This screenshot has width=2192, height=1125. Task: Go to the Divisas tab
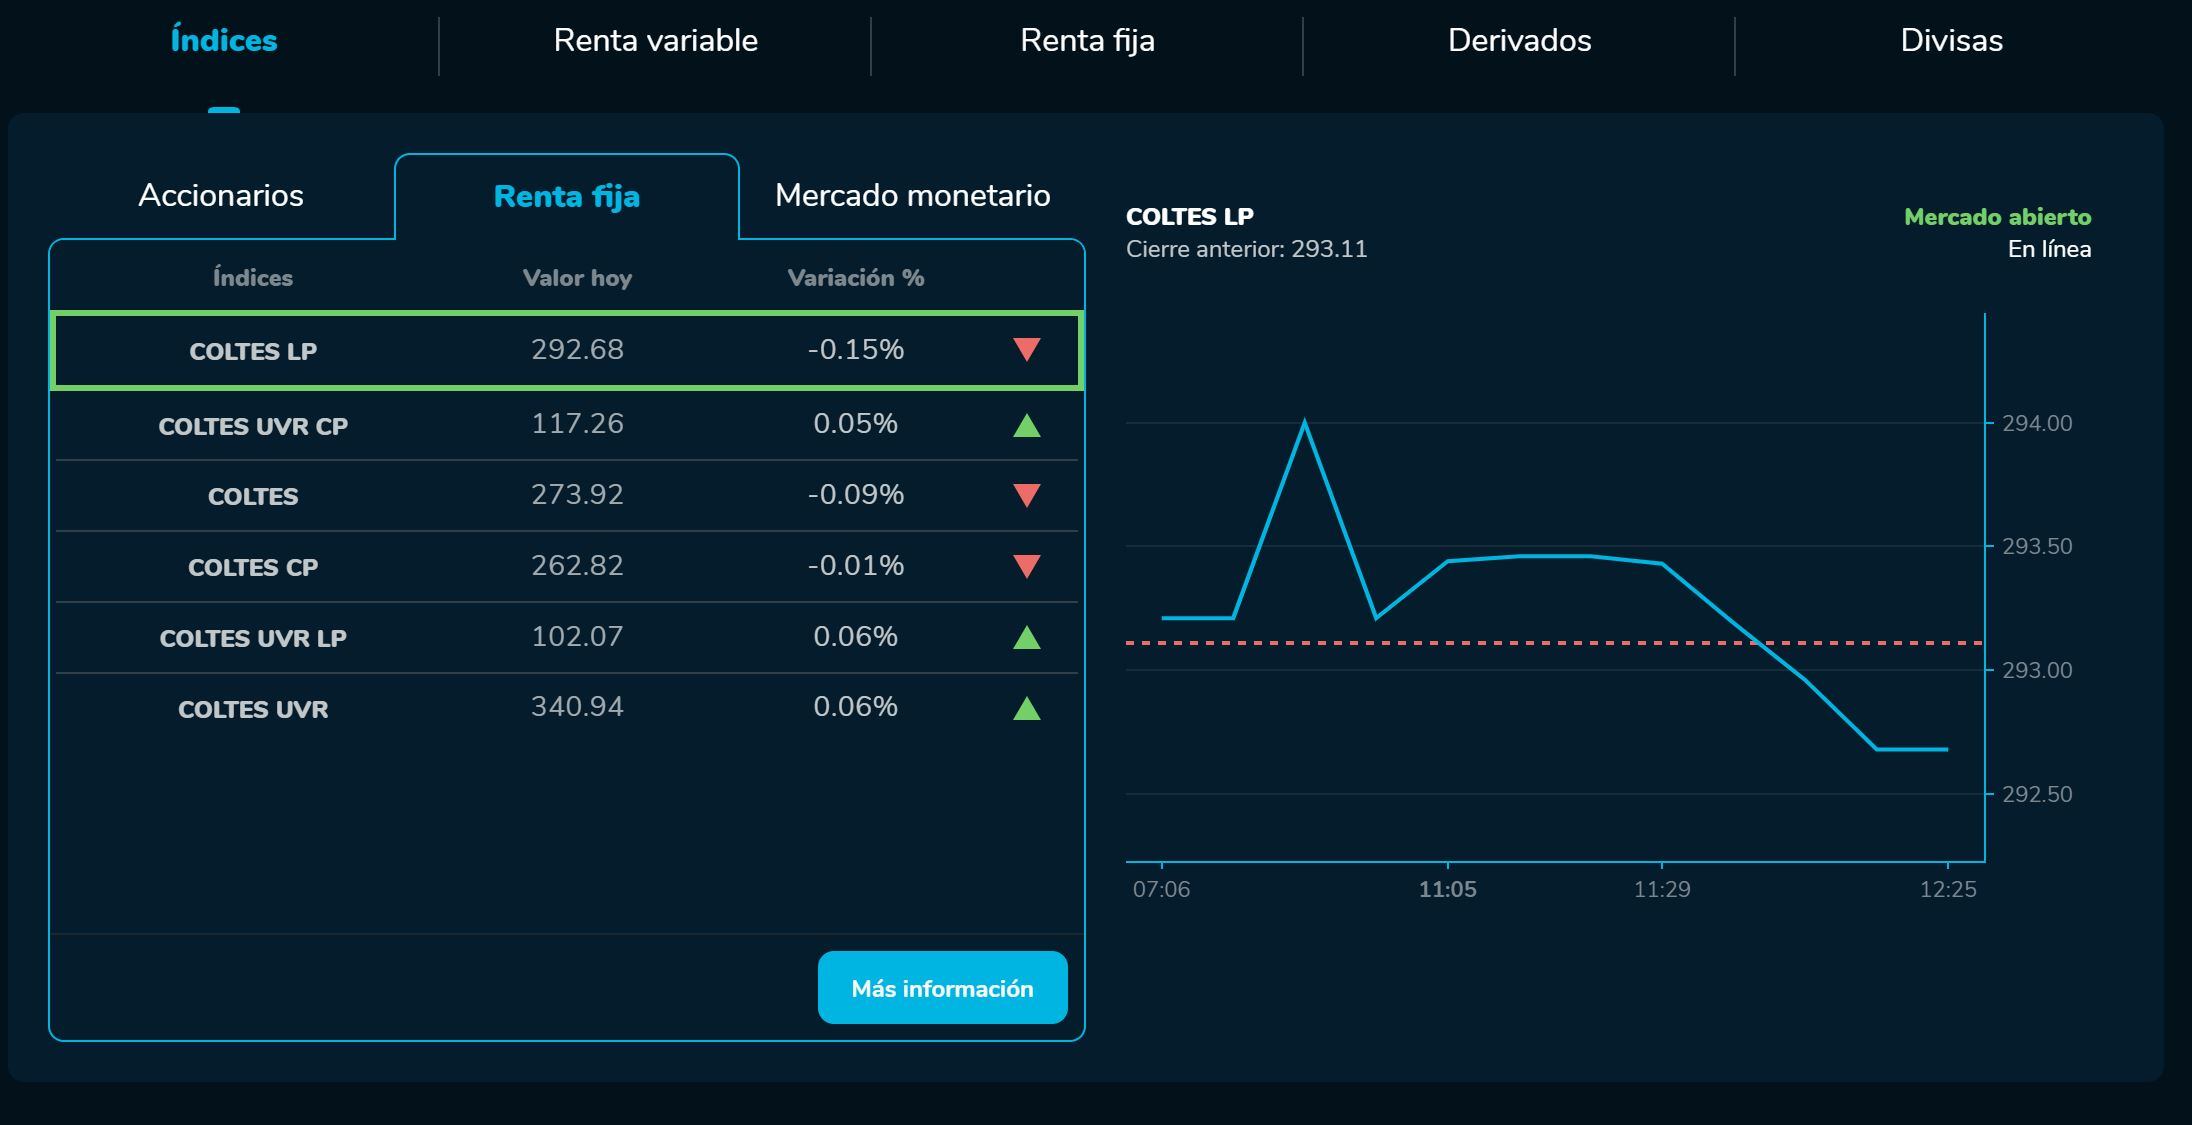click(x=1950, y=40)
